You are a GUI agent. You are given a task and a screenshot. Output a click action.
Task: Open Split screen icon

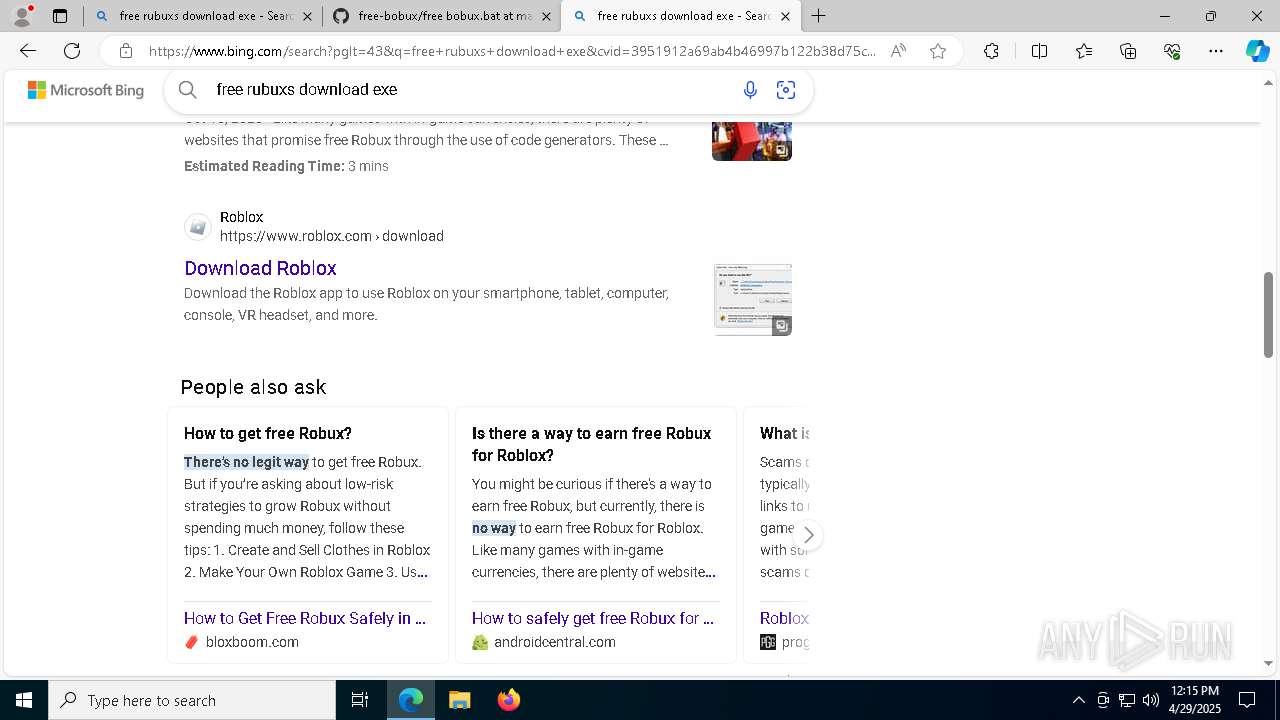pos(1039,51)
